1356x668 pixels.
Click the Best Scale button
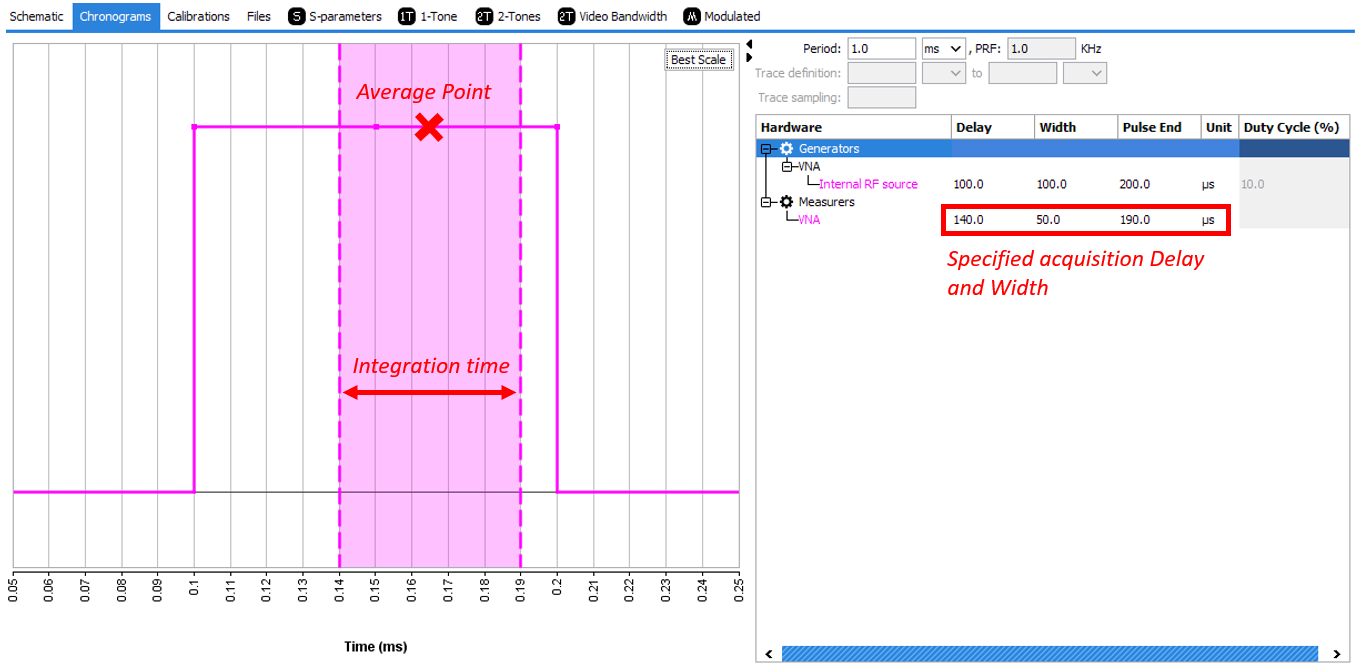pos(698,60)
